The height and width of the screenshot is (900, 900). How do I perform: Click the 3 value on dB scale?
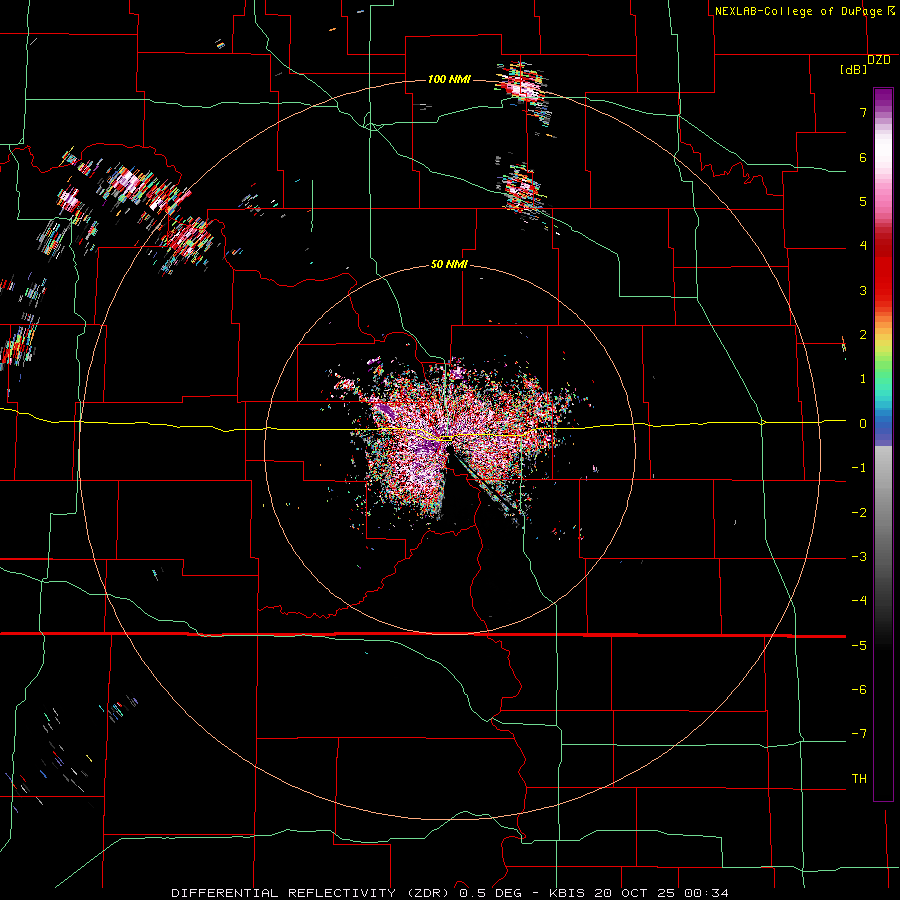863,290
